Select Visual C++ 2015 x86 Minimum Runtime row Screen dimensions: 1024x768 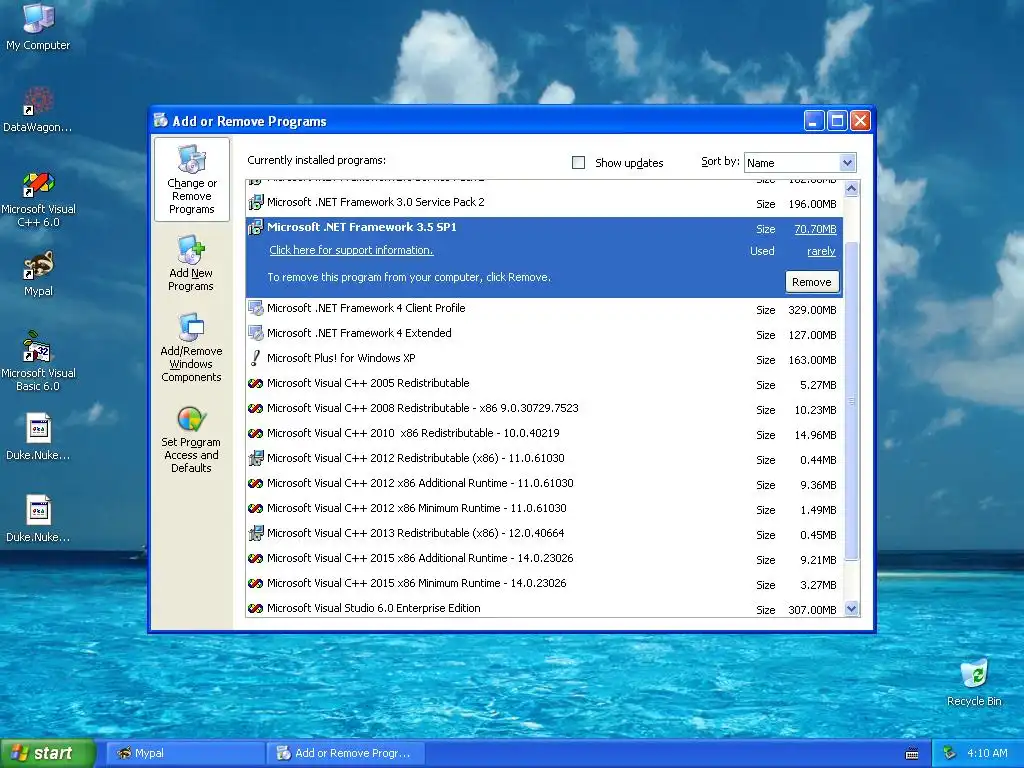tap(544, 583)
